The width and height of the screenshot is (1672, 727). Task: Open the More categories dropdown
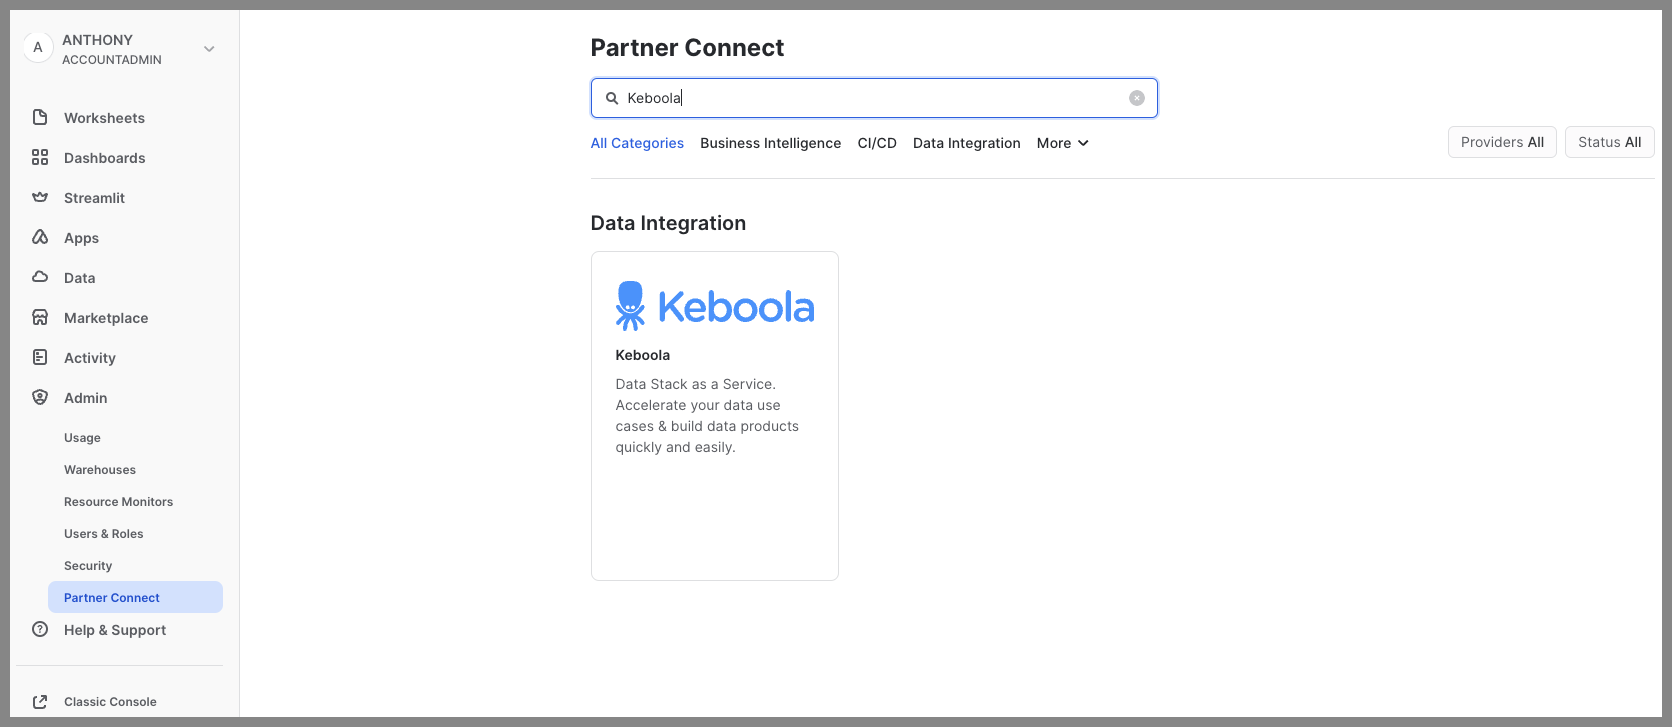(1063, 143)
